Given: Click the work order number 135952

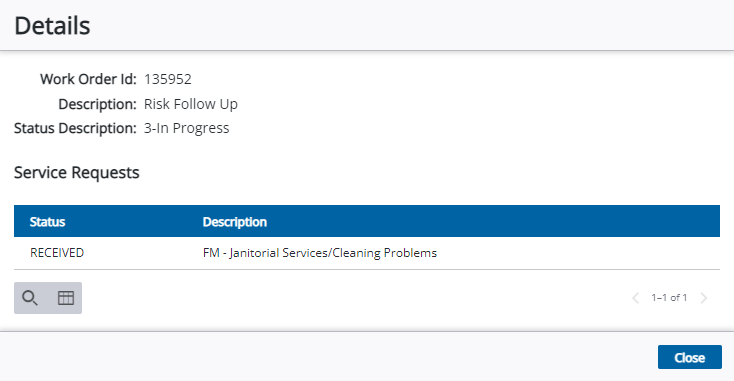Looking at the screenshot, I should coord(168,79).
